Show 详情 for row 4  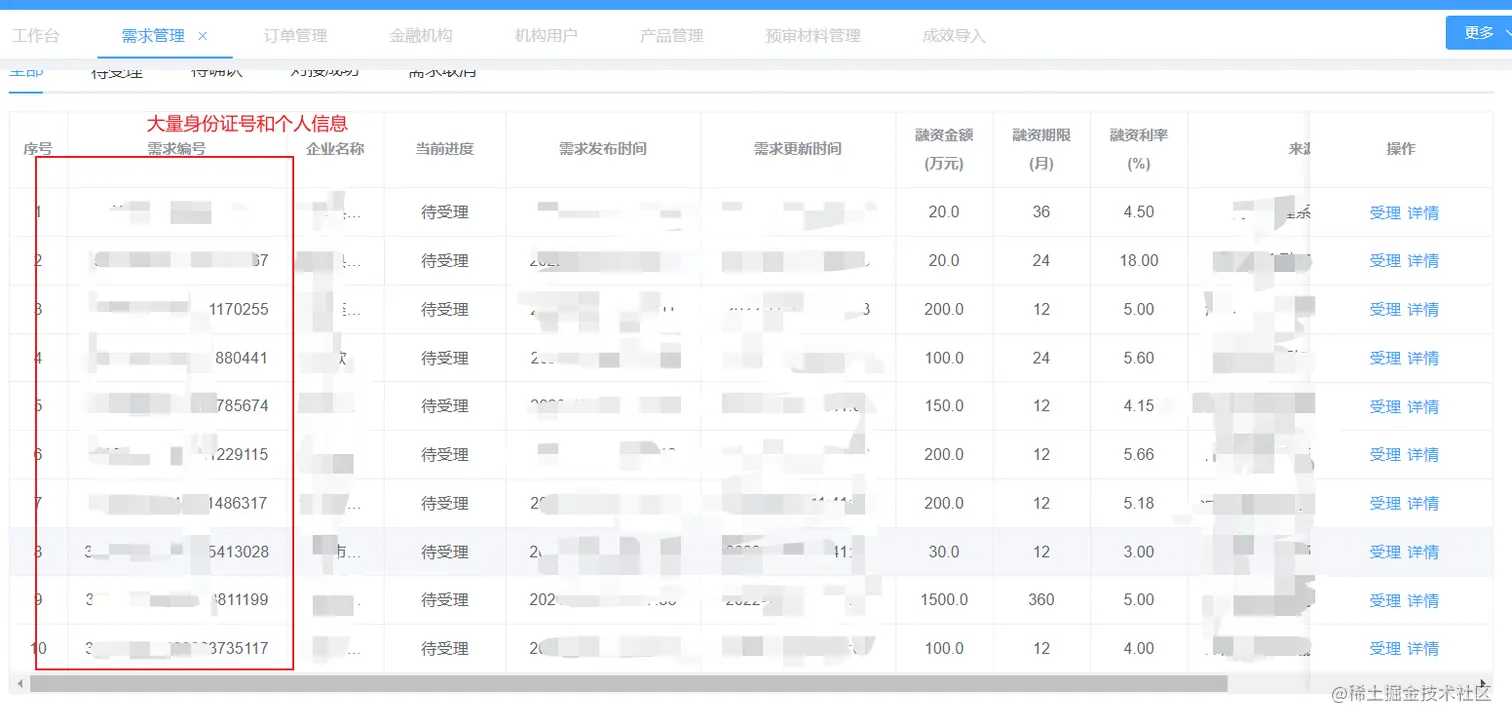pyautogui.click(x=1423, y=358)
